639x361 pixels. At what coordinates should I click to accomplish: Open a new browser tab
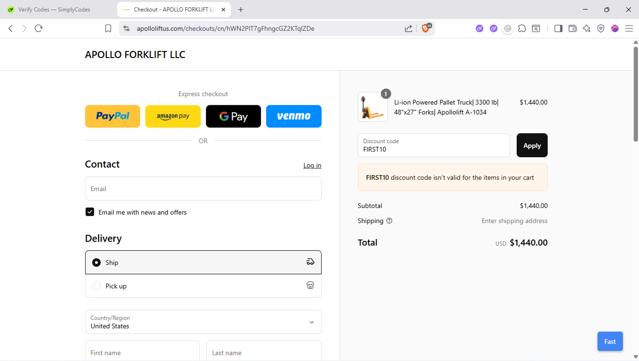click(240, 9)
